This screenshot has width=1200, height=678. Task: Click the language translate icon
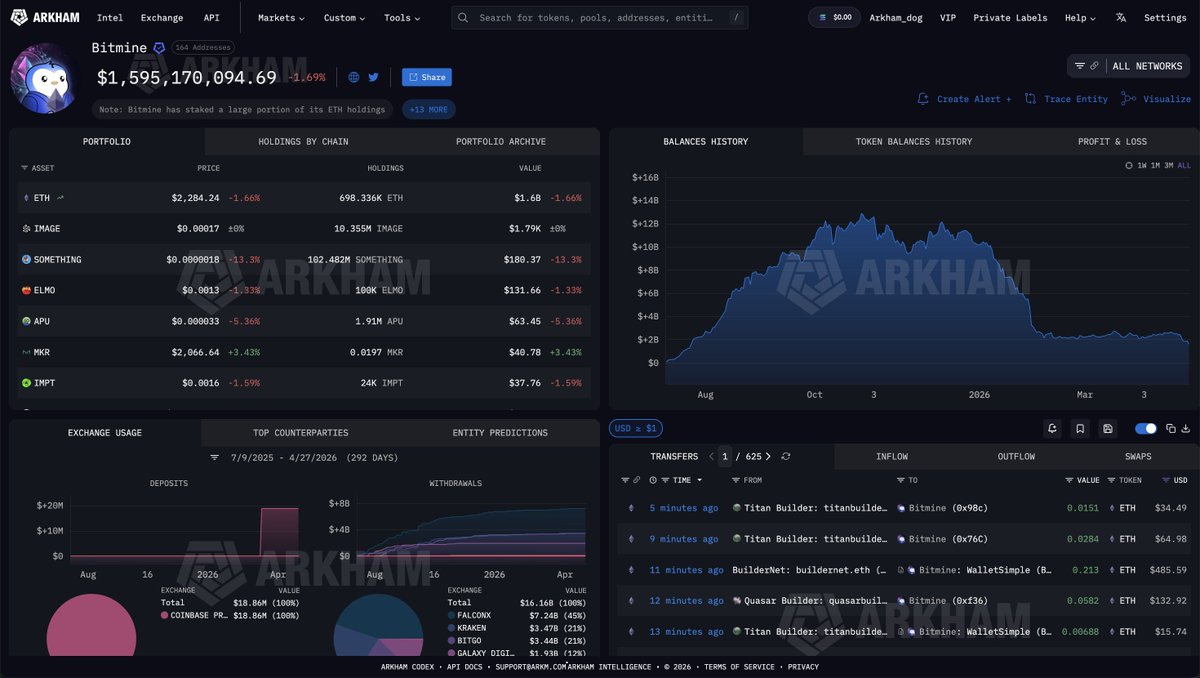pyautogui.click(x=1121, y=17)
